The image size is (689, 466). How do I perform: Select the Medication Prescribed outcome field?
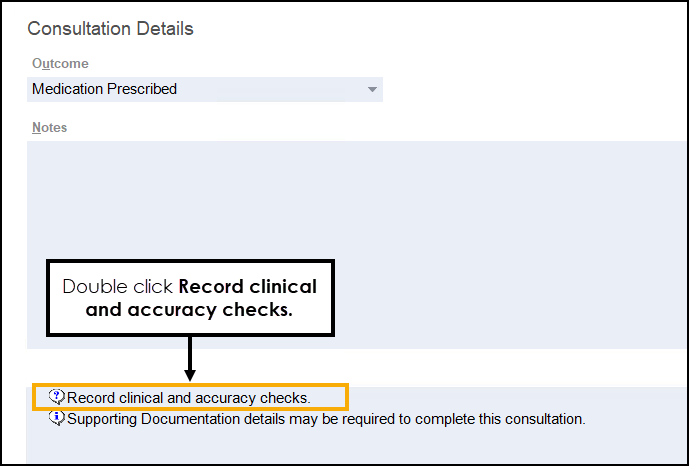coord(190,89)
